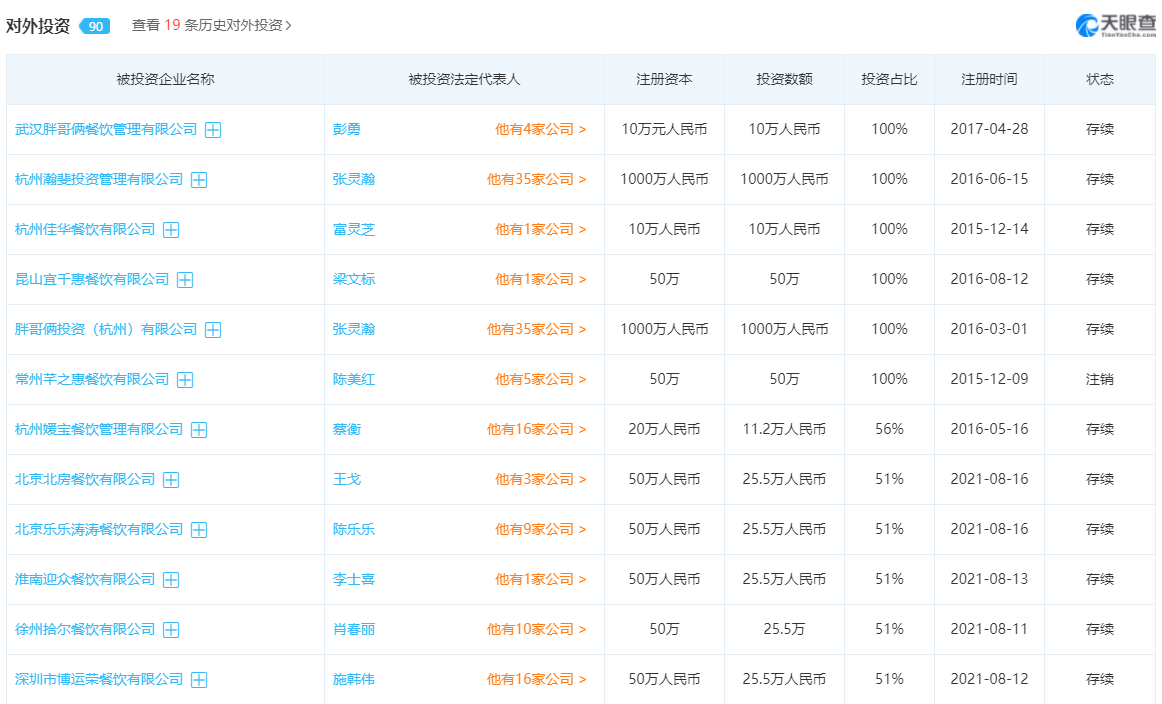Click the 投资数额 column header
This screenshot has height=704, width=1162.
click(x=784, y=79)
